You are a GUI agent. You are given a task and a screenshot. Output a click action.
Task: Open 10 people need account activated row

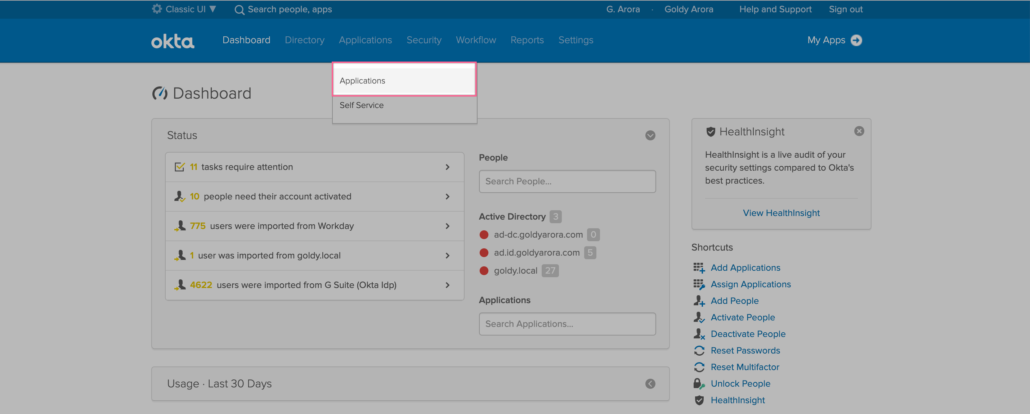click(x=315, y=196)
